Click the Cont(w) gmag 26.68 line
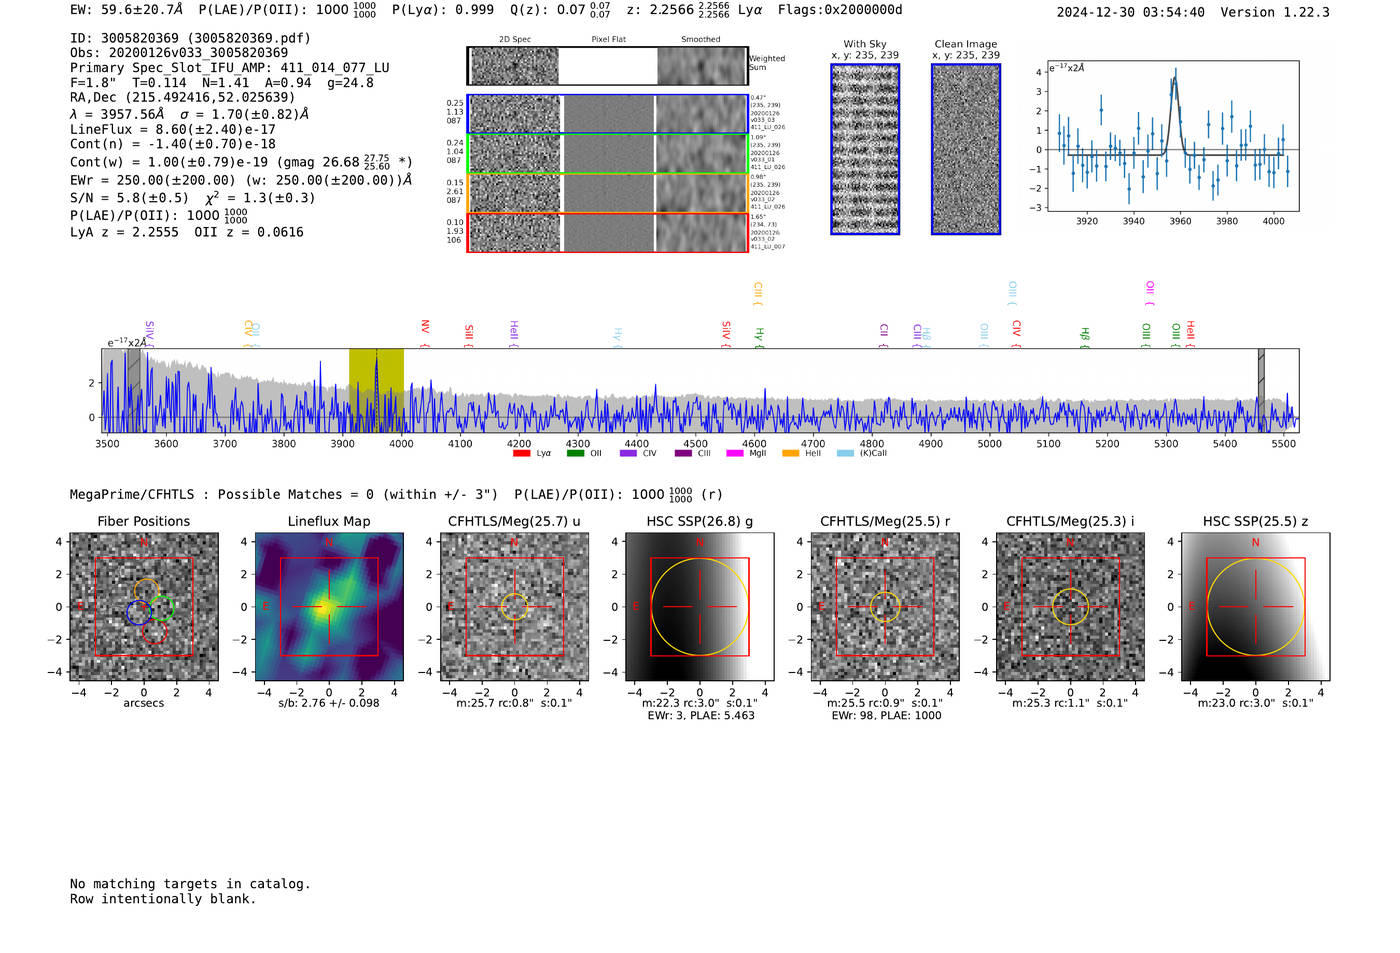1400x953 pixels. coord(241,161)
